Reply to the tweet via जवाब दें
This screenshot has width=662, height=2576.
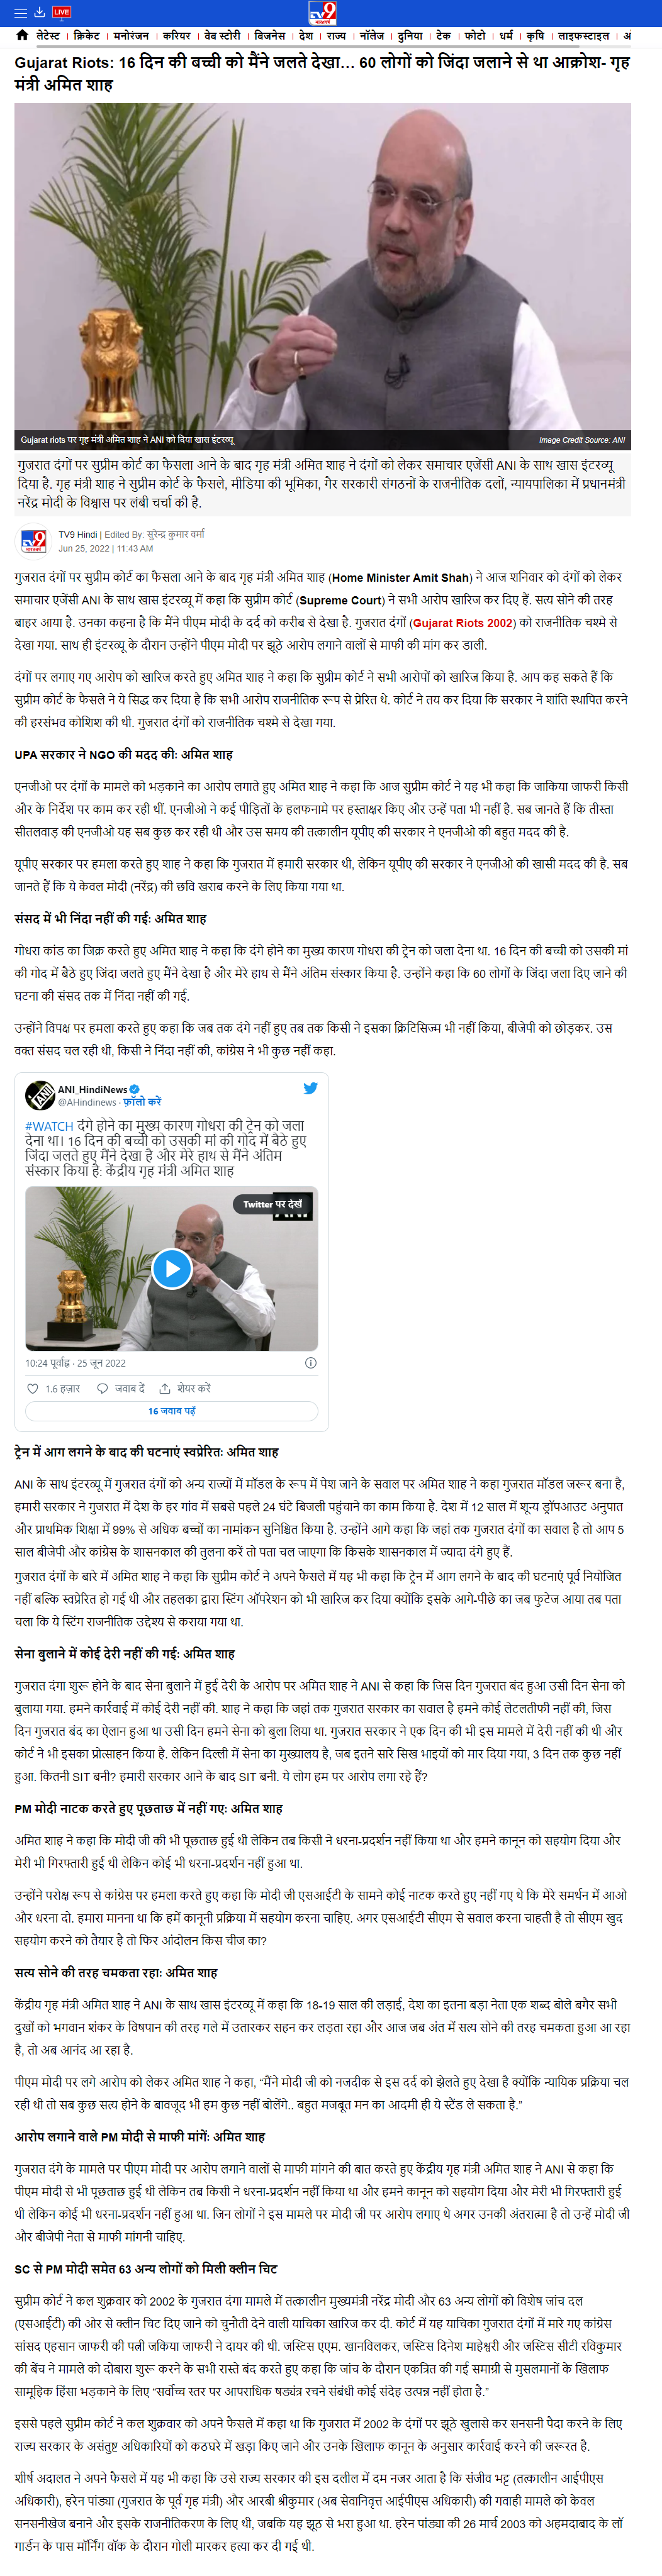121,1388
